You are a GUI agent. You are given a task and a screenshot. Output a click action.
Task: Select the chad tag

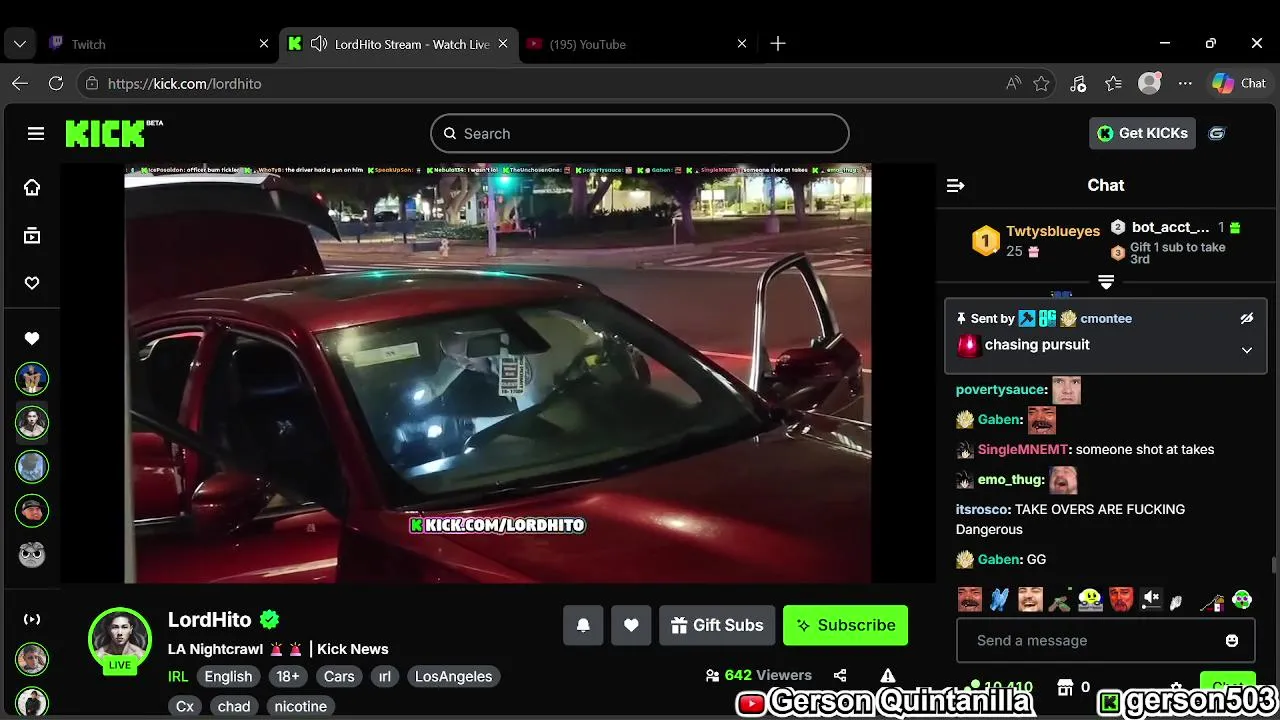pyautogui.click(x=234, y=706)
